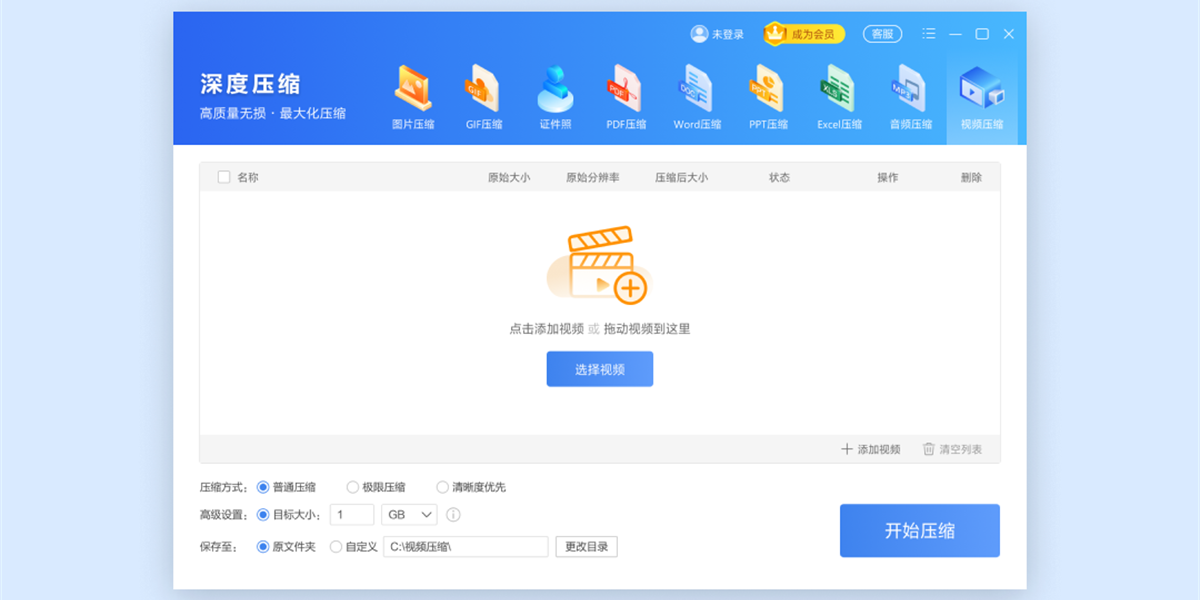
Task: Click the 目标大小 info tooltip icon
Action: pos(453,514)
